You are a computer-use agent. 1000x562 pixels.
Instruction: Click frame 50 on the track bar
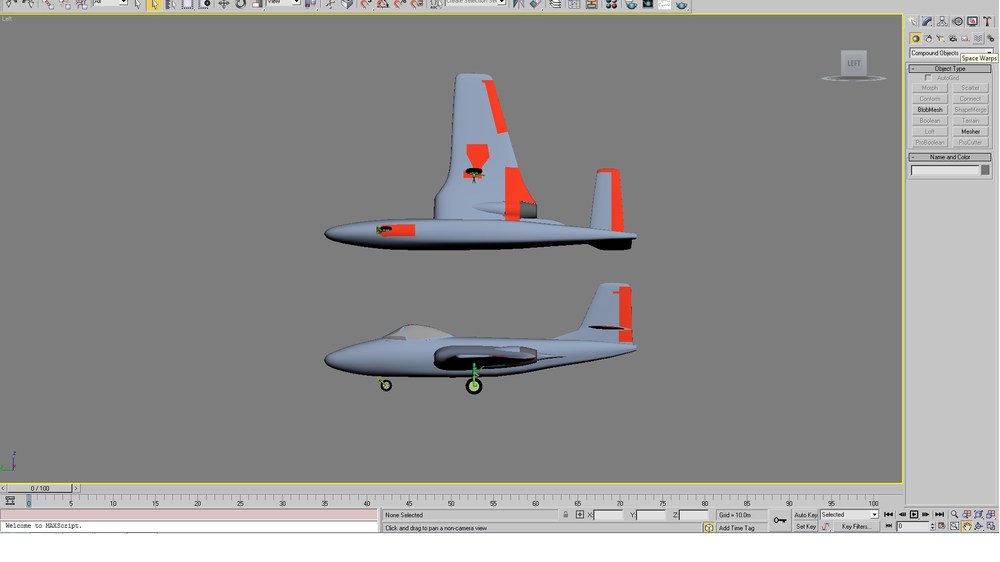click(x=451, y=503)
